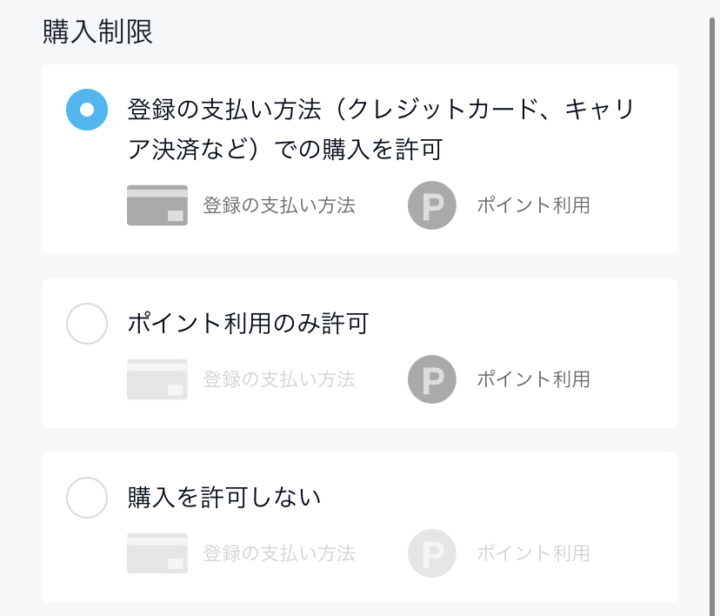Click the P point icon in the first option
Image resolution: width=720 pixels, height=616 pixels.
pyautogui.click(x=432, y=205)
